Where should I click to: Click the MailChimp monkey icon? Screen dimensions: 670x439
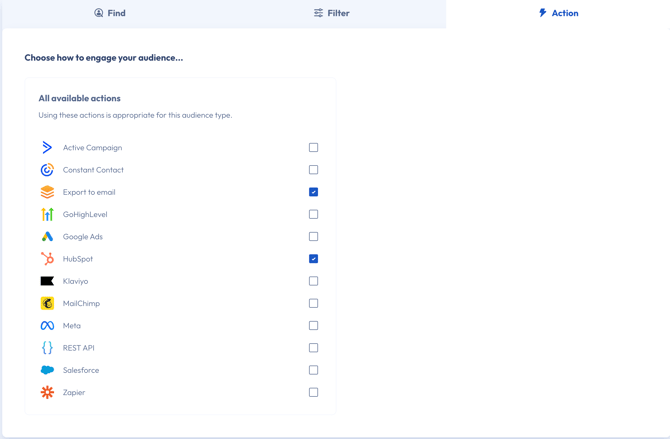tap(47, 304)
